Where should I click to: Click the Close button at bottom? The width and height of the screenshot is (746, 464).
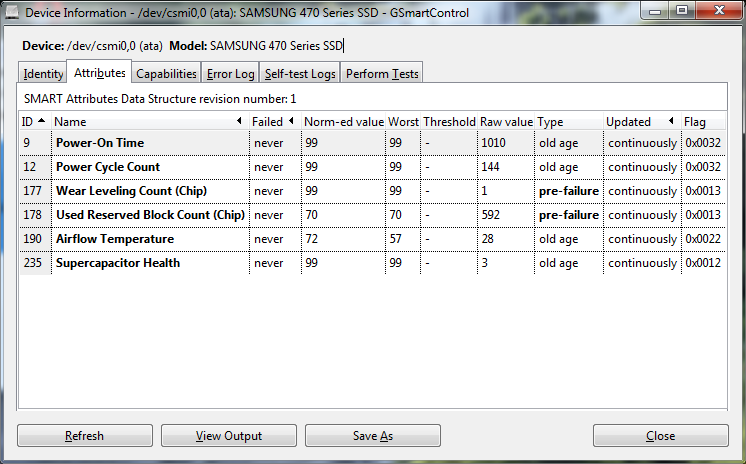[660, 436]
